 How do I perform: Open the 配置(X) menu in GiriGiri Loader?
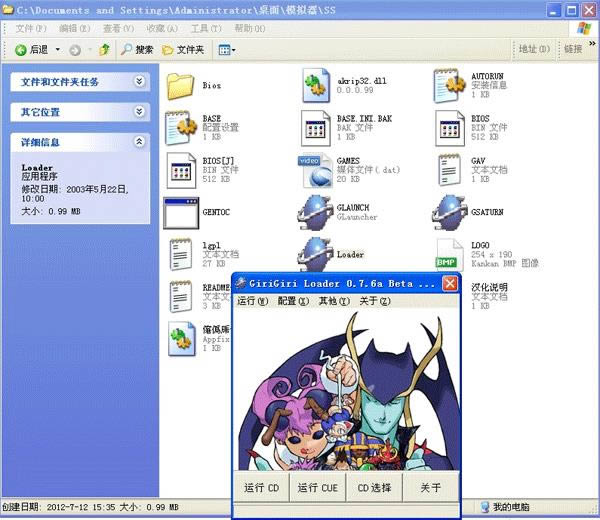tap(293, 301)
